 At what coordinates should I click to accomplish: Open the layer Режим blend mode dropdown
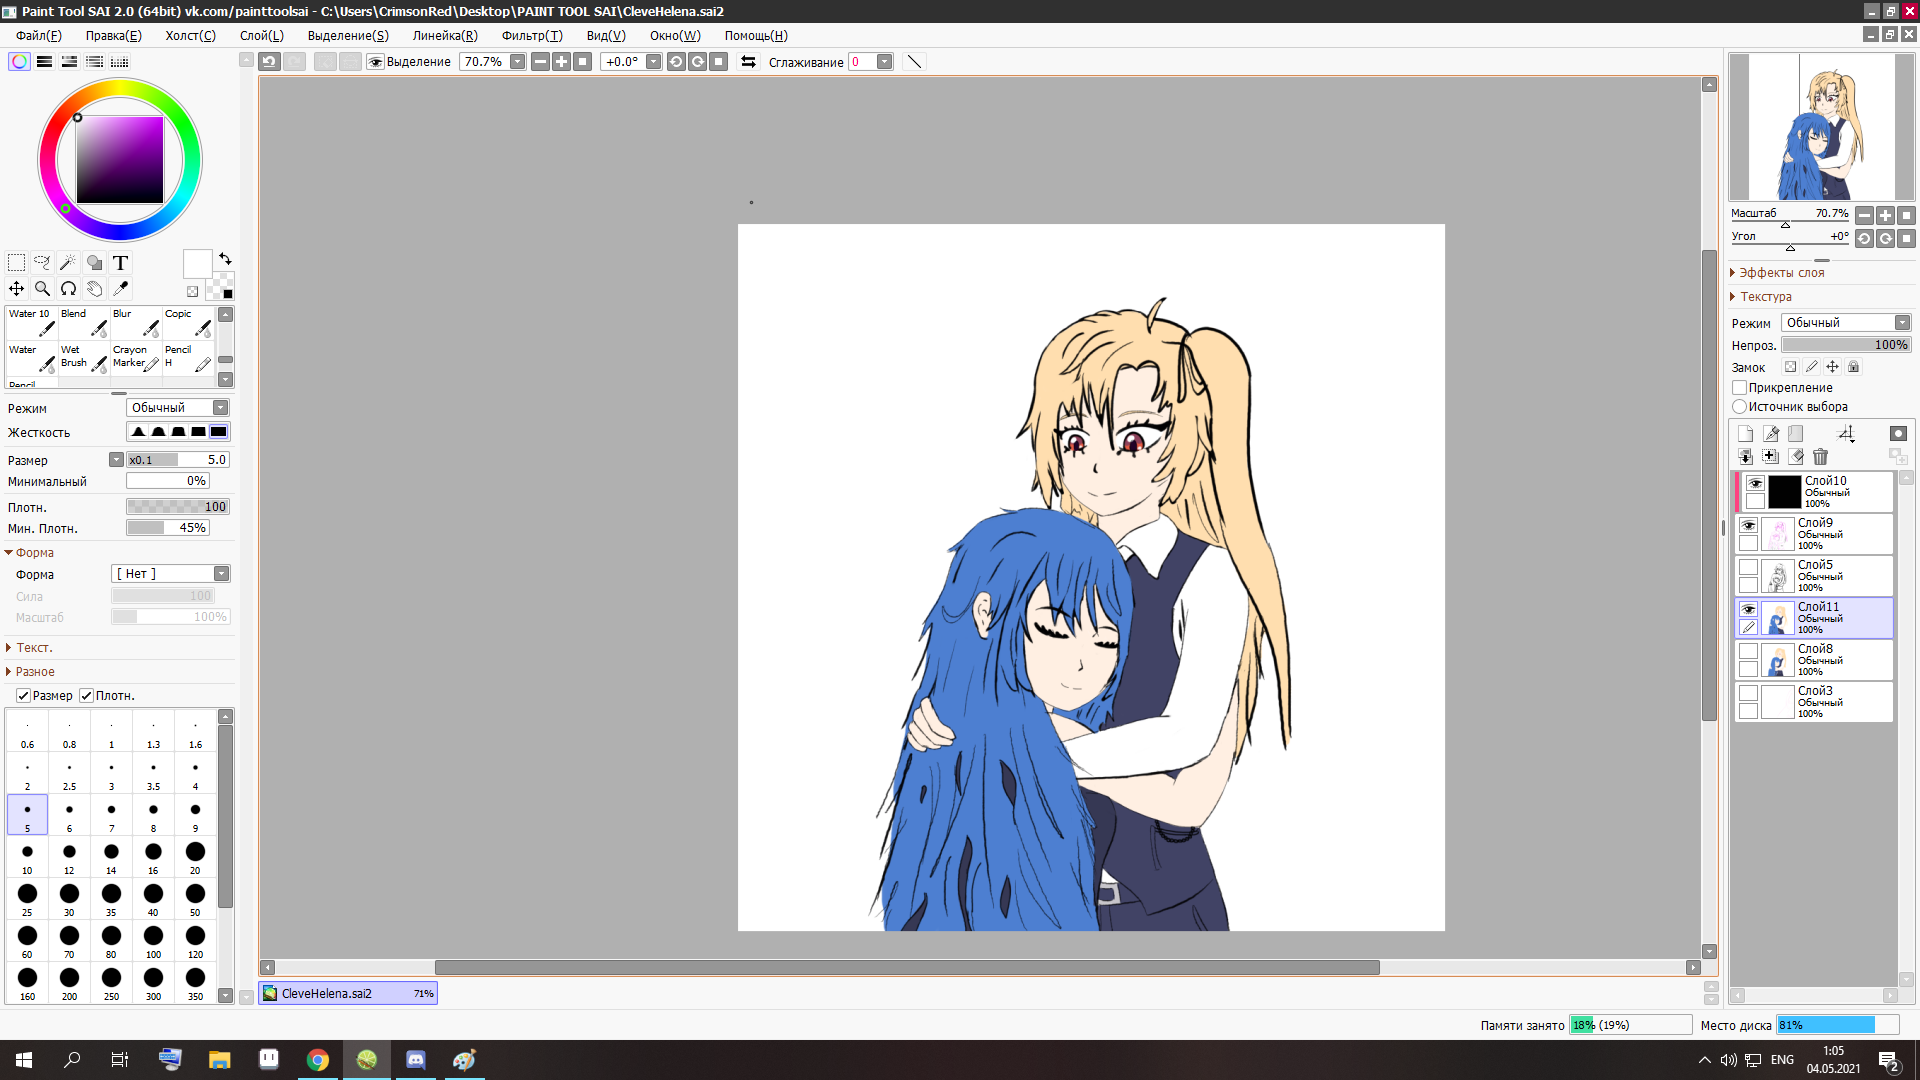tap(1846, 323)
